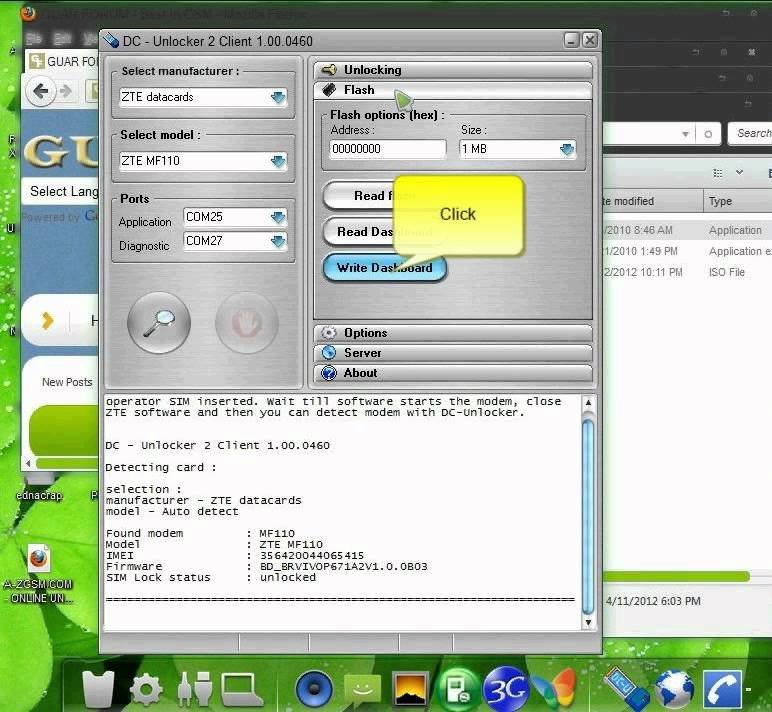
Task: Click log scrollbar up arrow
Action: pyautogui.click(x=588, y=402)
